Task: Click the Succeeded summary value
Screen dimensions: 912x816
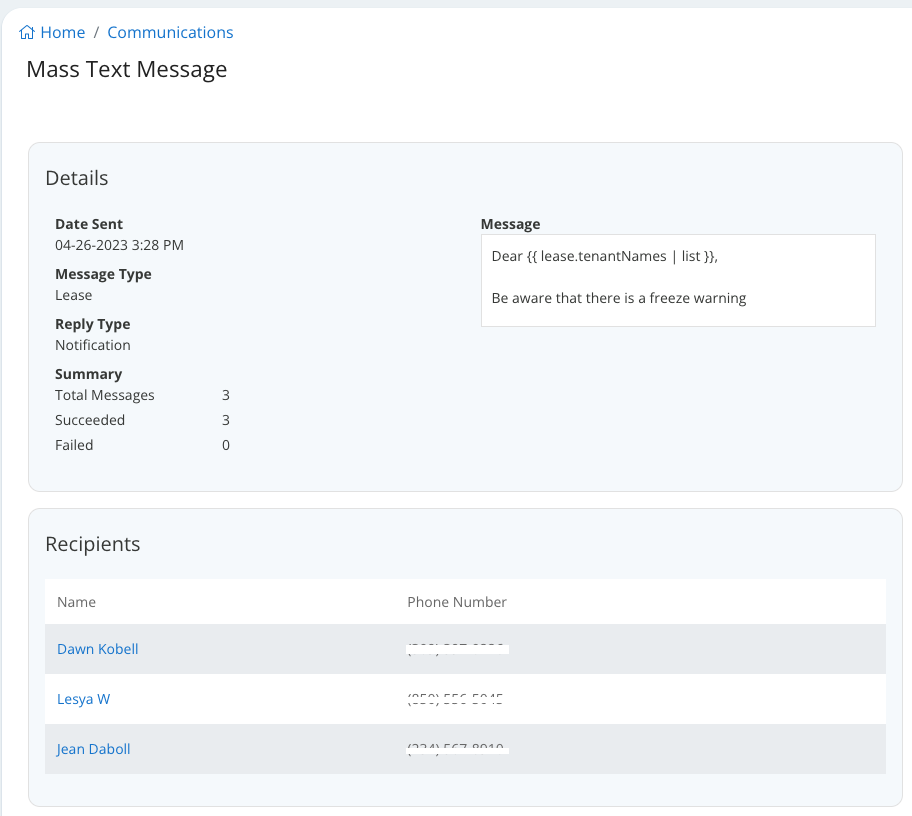Action: [226, 419]
